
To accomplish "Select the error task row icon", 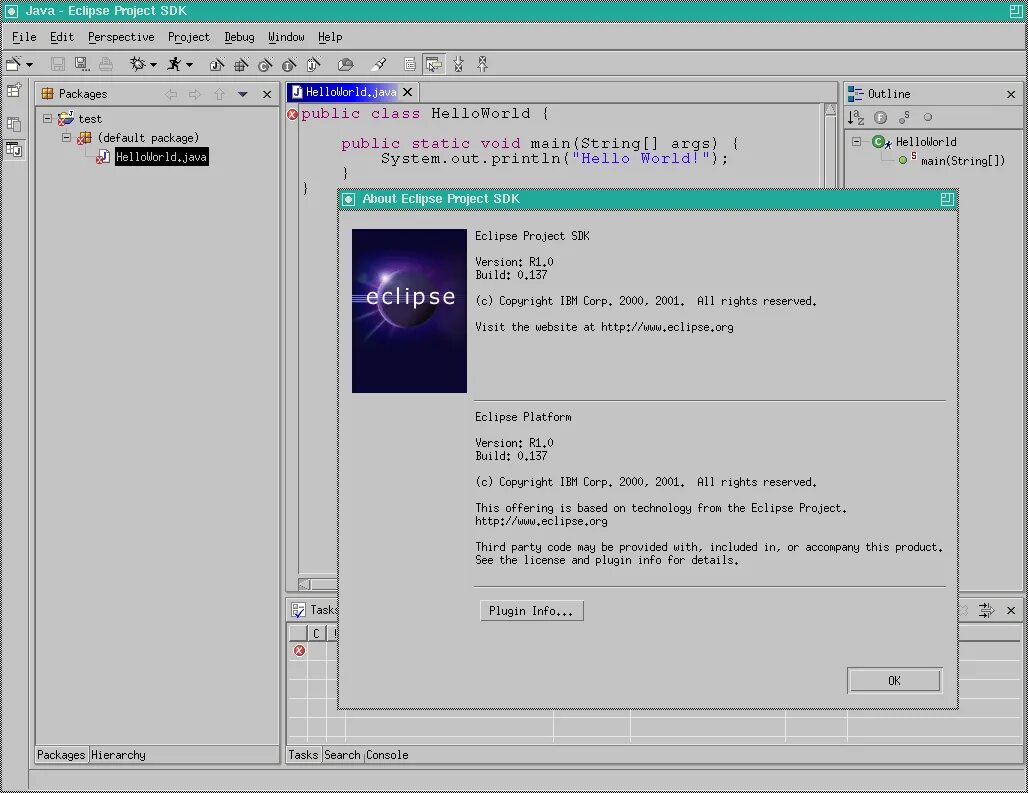I will coord(299,650).
